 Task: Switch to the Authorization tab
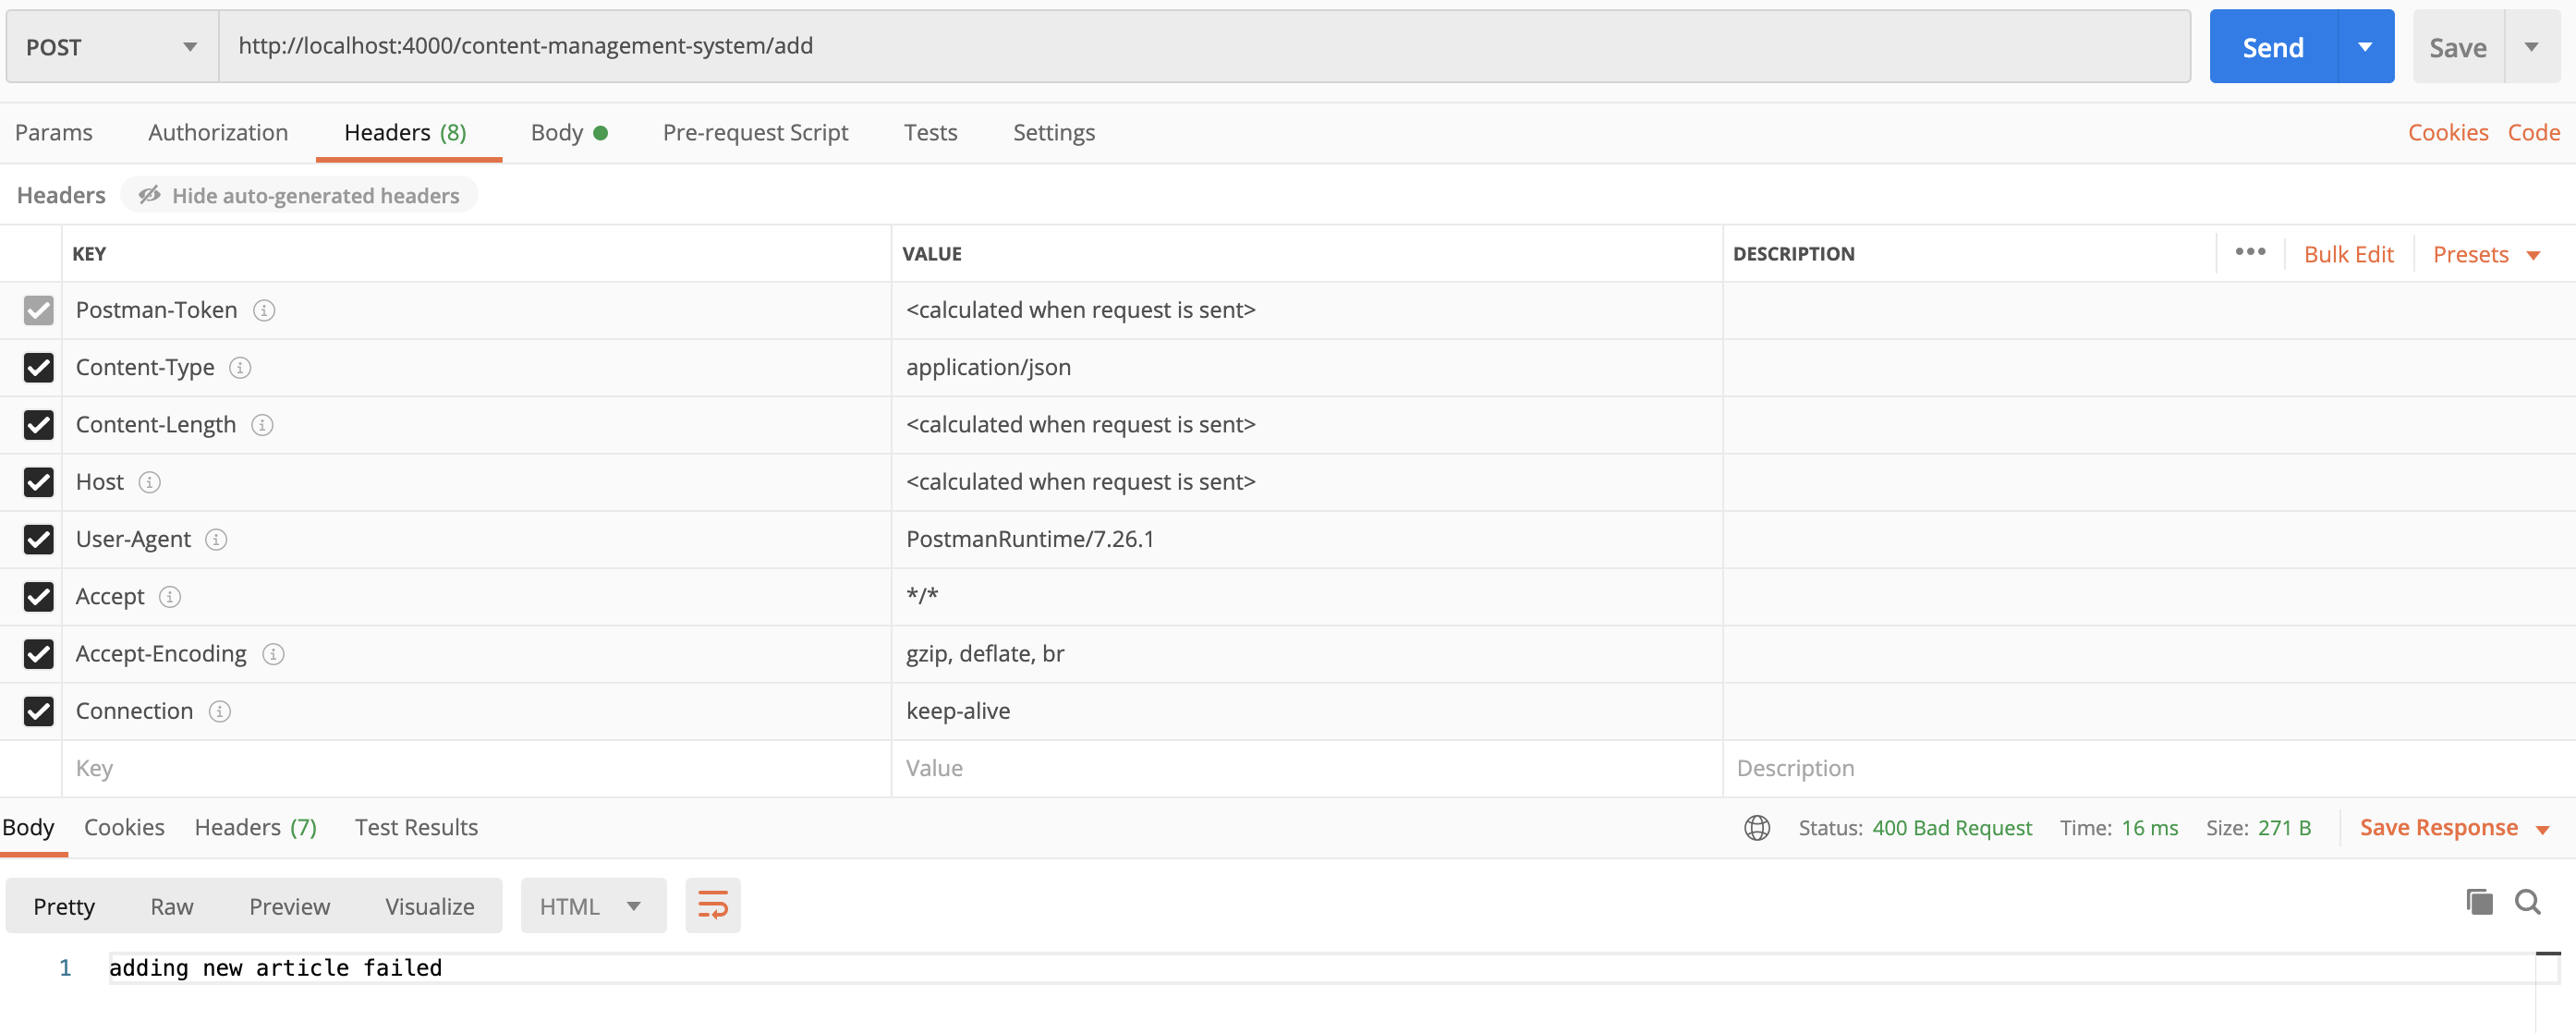pos(218,133)
